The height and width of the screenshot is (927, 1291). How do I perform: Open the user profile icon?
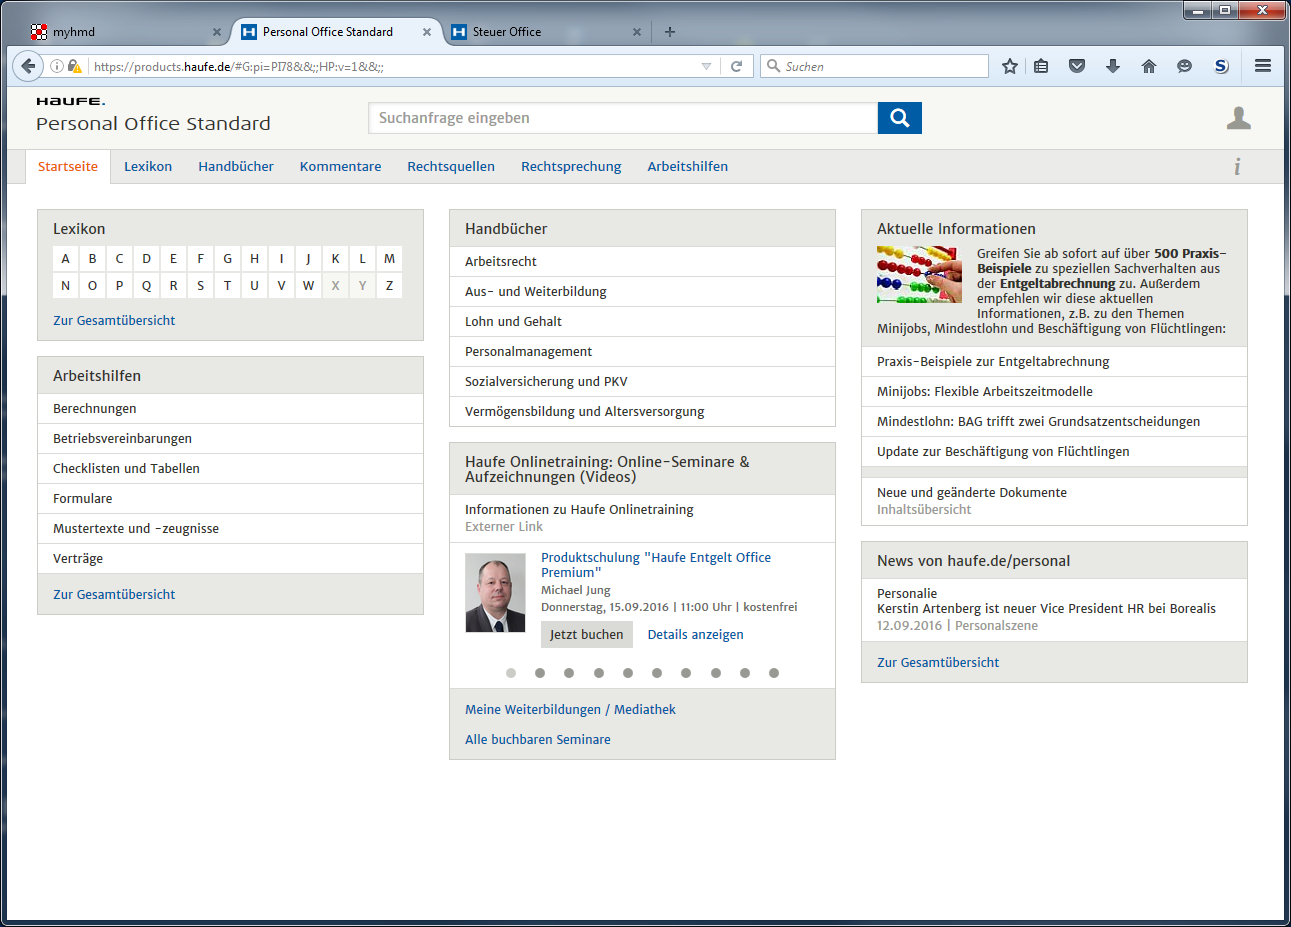[x=1238, y=118]
